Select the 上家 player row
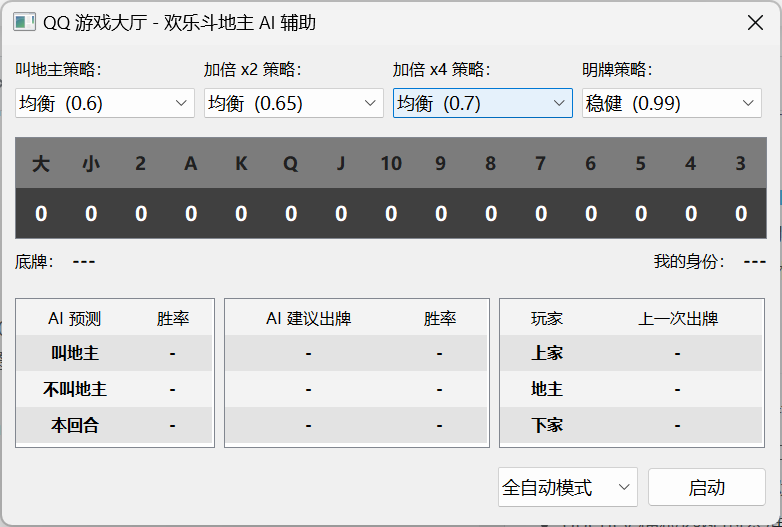 click(632, 353)
